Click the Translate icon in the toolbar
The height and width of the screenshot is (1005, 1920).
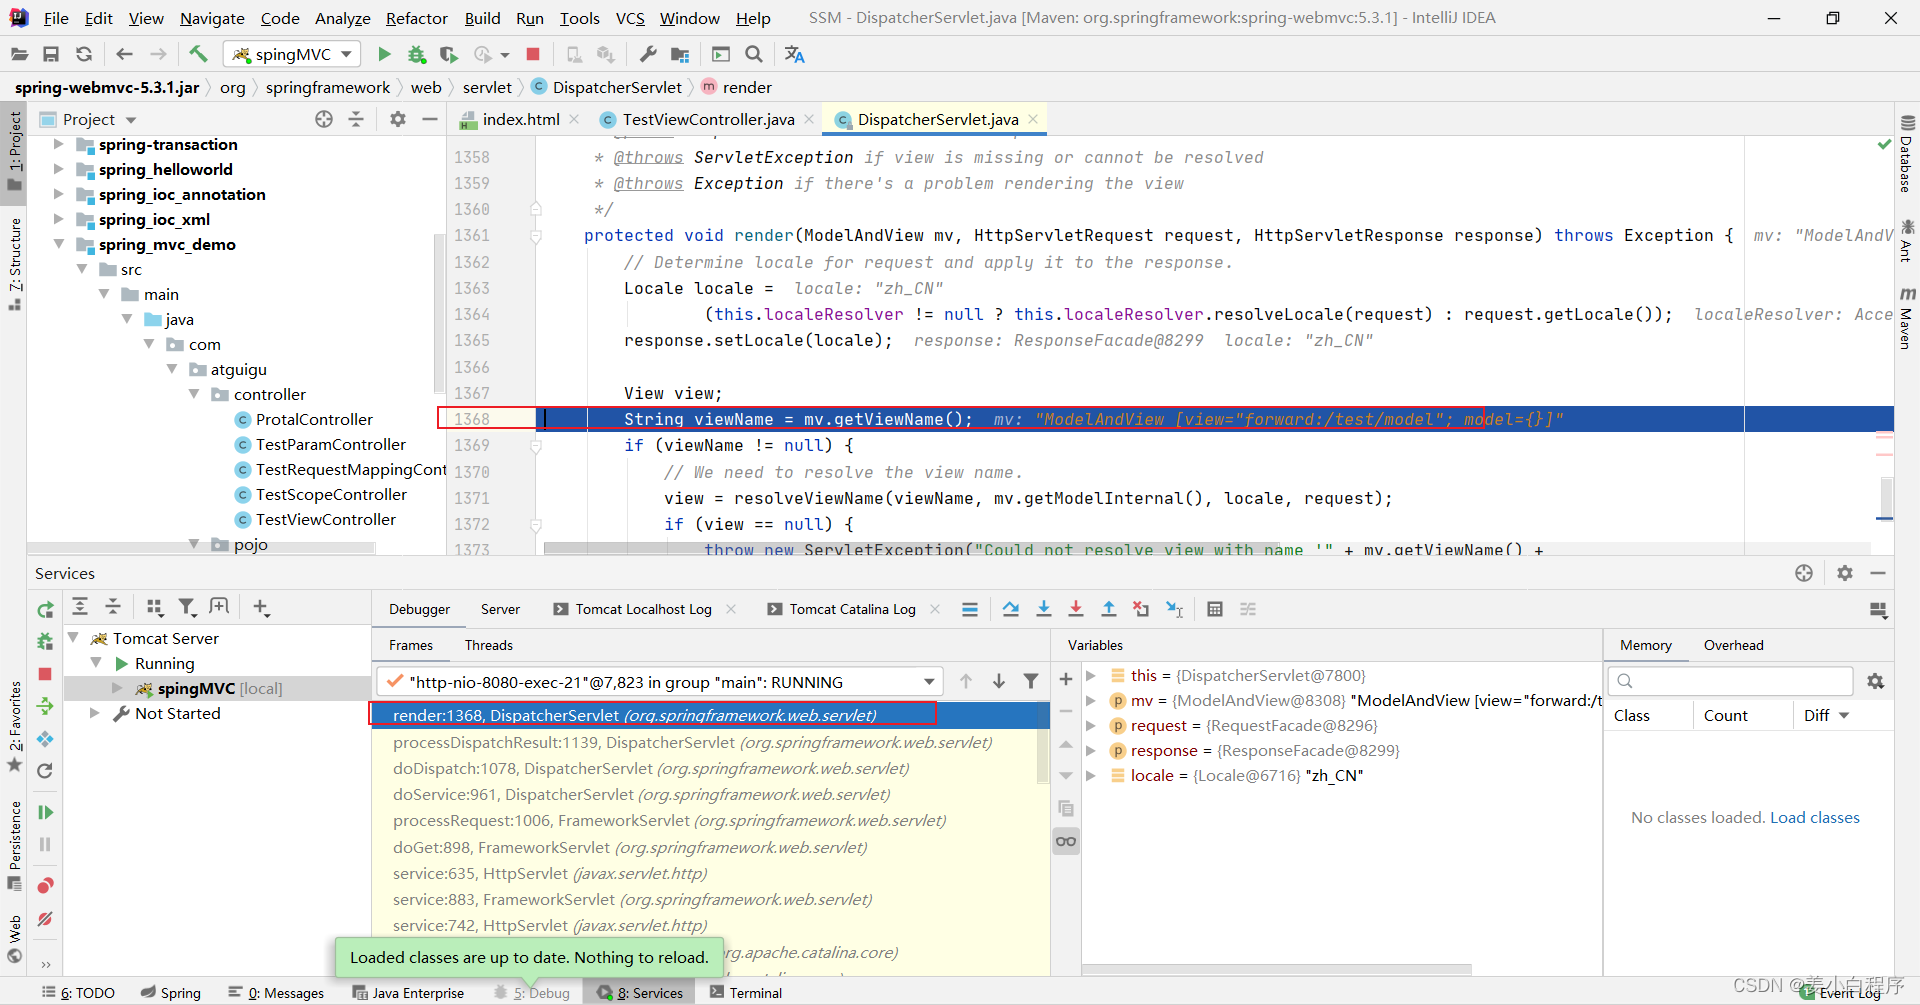click(795, 54)
